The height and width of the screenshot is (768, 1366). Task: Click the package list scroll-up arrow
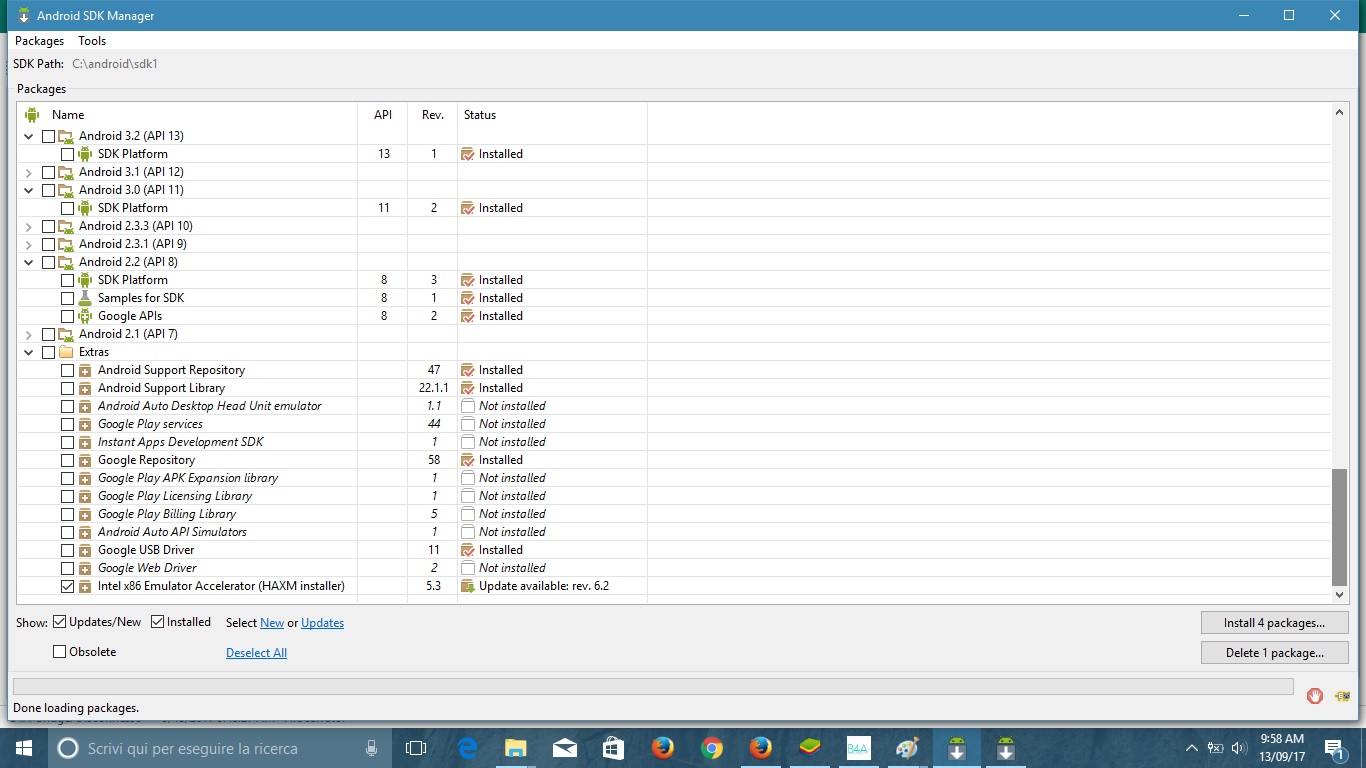[x=1340, y=113]
